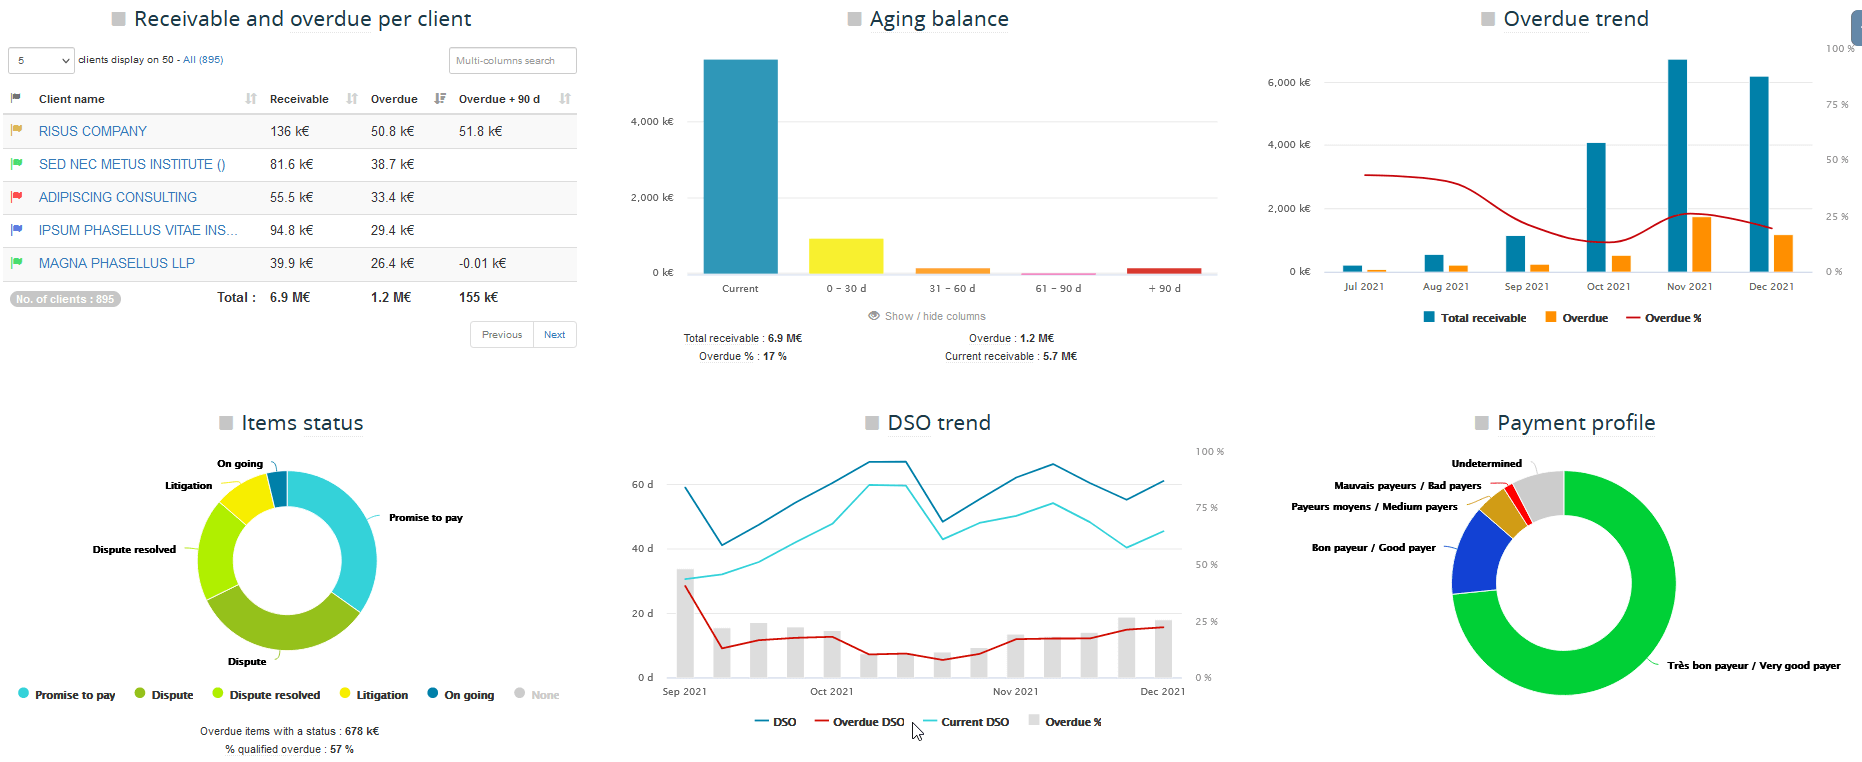
Task: Click the yellow flag beside RISUS COMPANY
Action: [x=16, y=131]
